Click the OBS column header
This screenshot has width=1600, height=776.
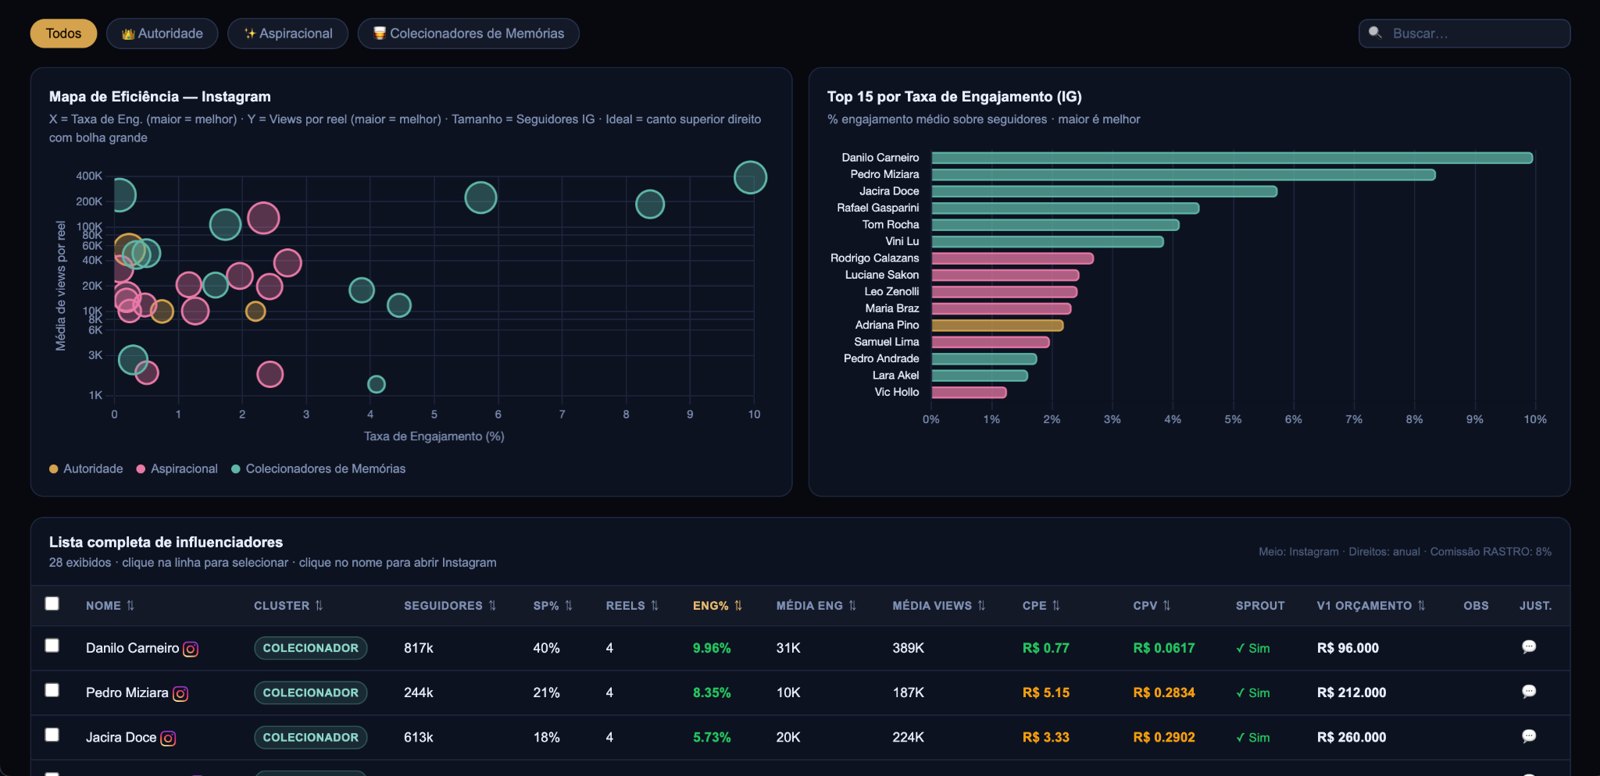(x=1476, y=606)
